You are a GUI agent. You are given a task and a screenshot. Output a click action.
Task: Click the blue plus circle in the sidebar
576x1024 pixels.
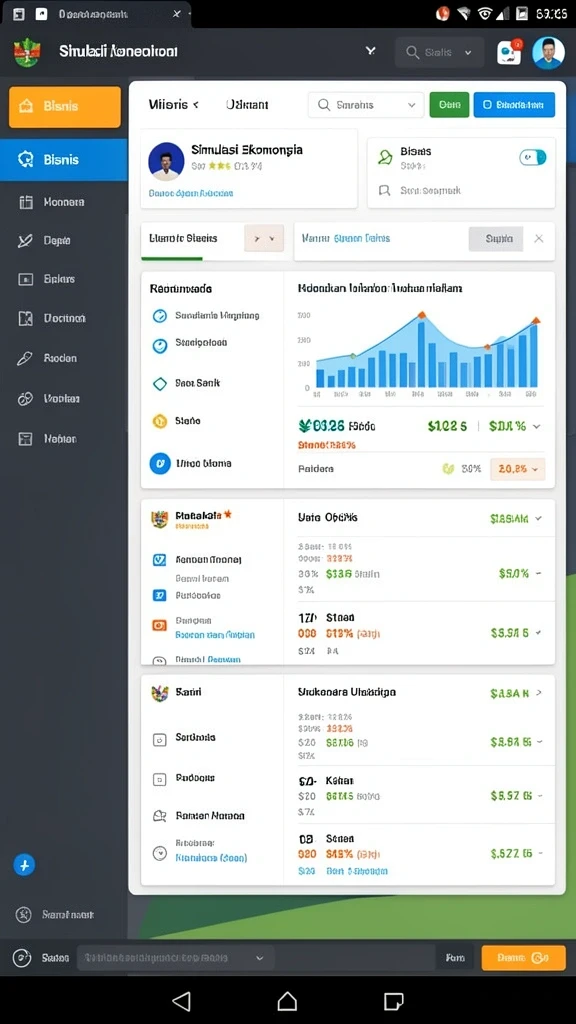point(24,865)
